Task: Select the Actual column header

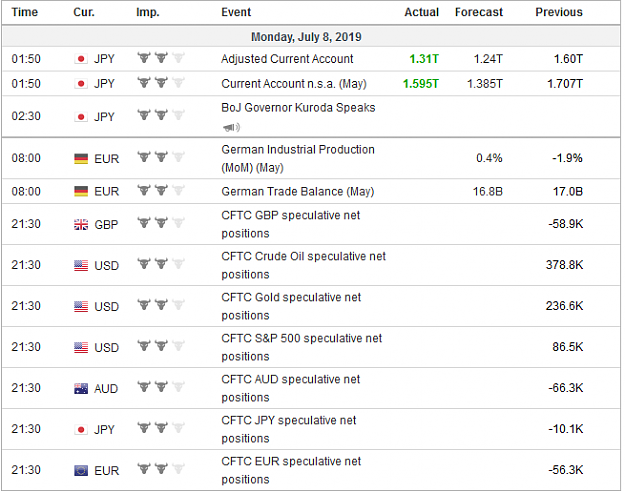Action: click(421, 12)
